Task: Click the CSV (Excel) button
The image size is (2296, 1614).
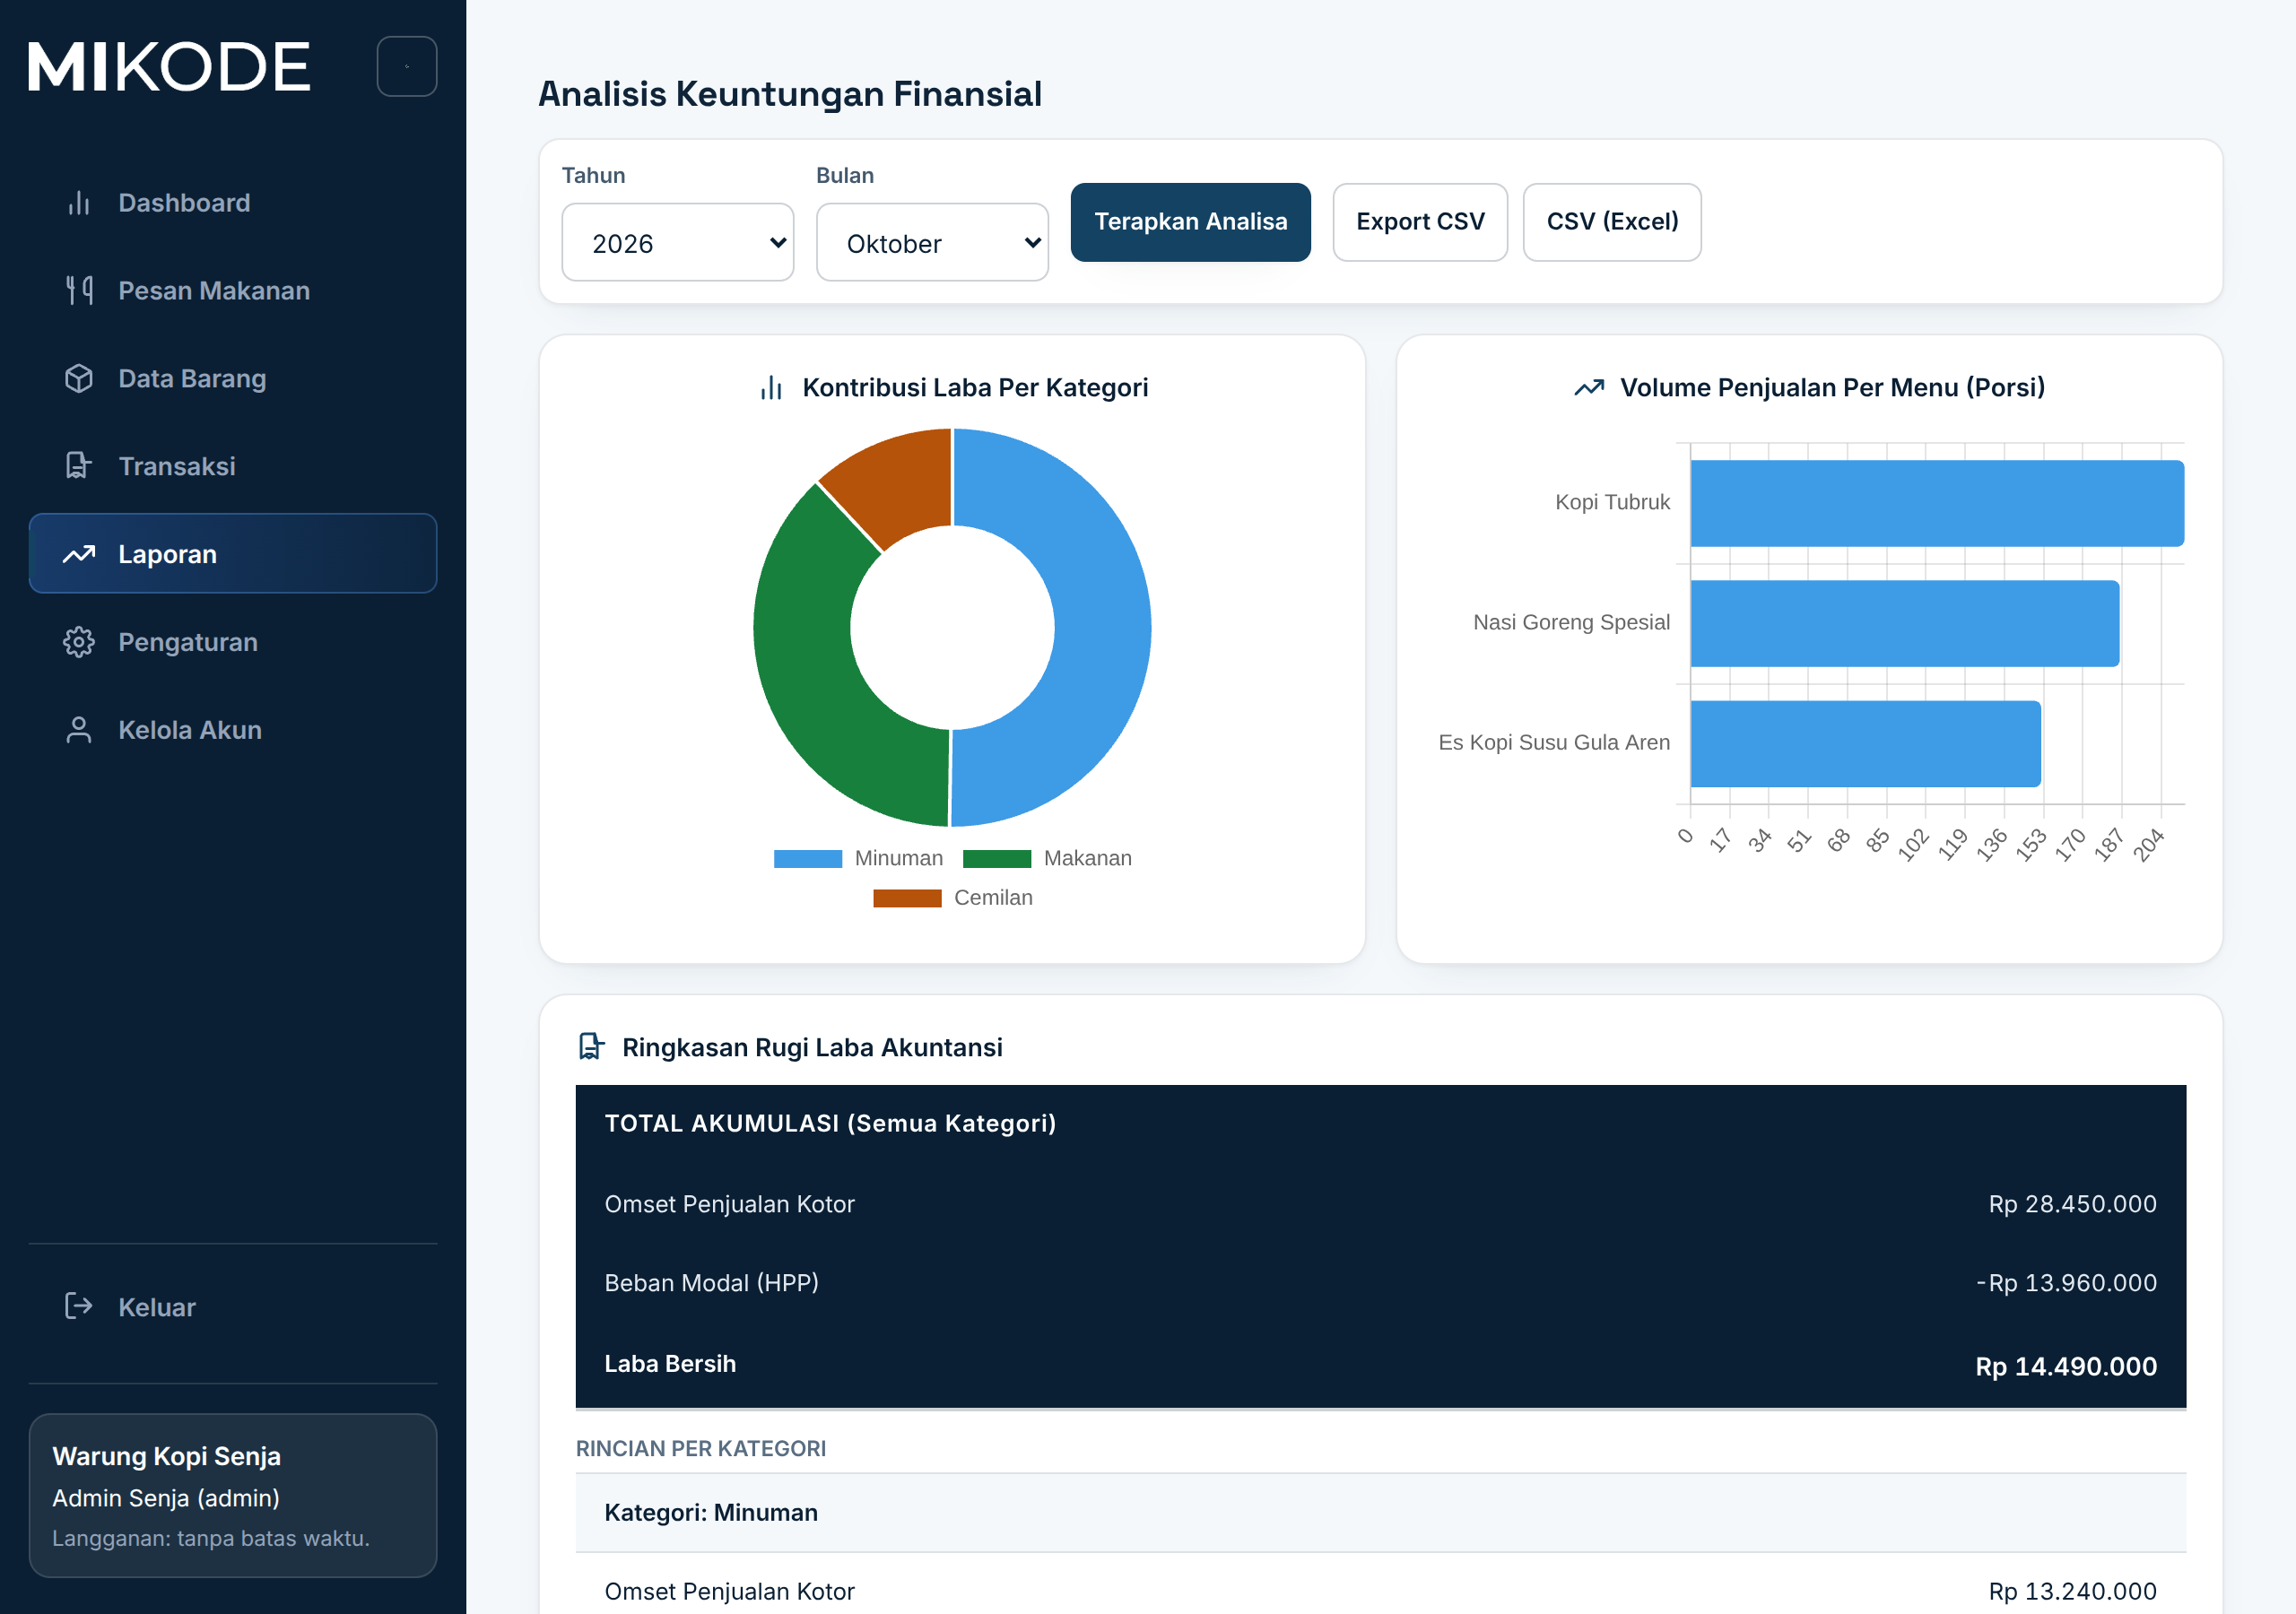Action: [x=1612, y=222]
